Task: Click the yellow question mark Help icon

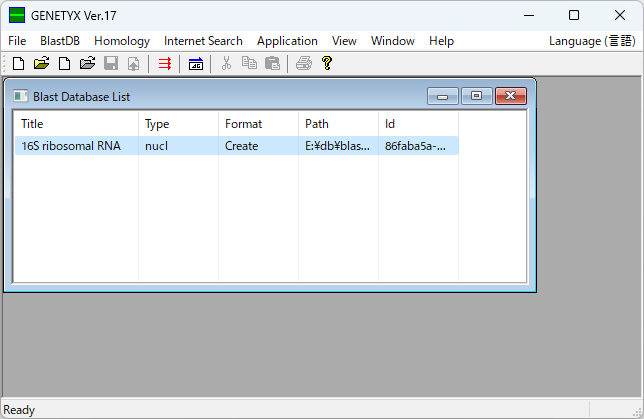Action: tap(326, 63)
